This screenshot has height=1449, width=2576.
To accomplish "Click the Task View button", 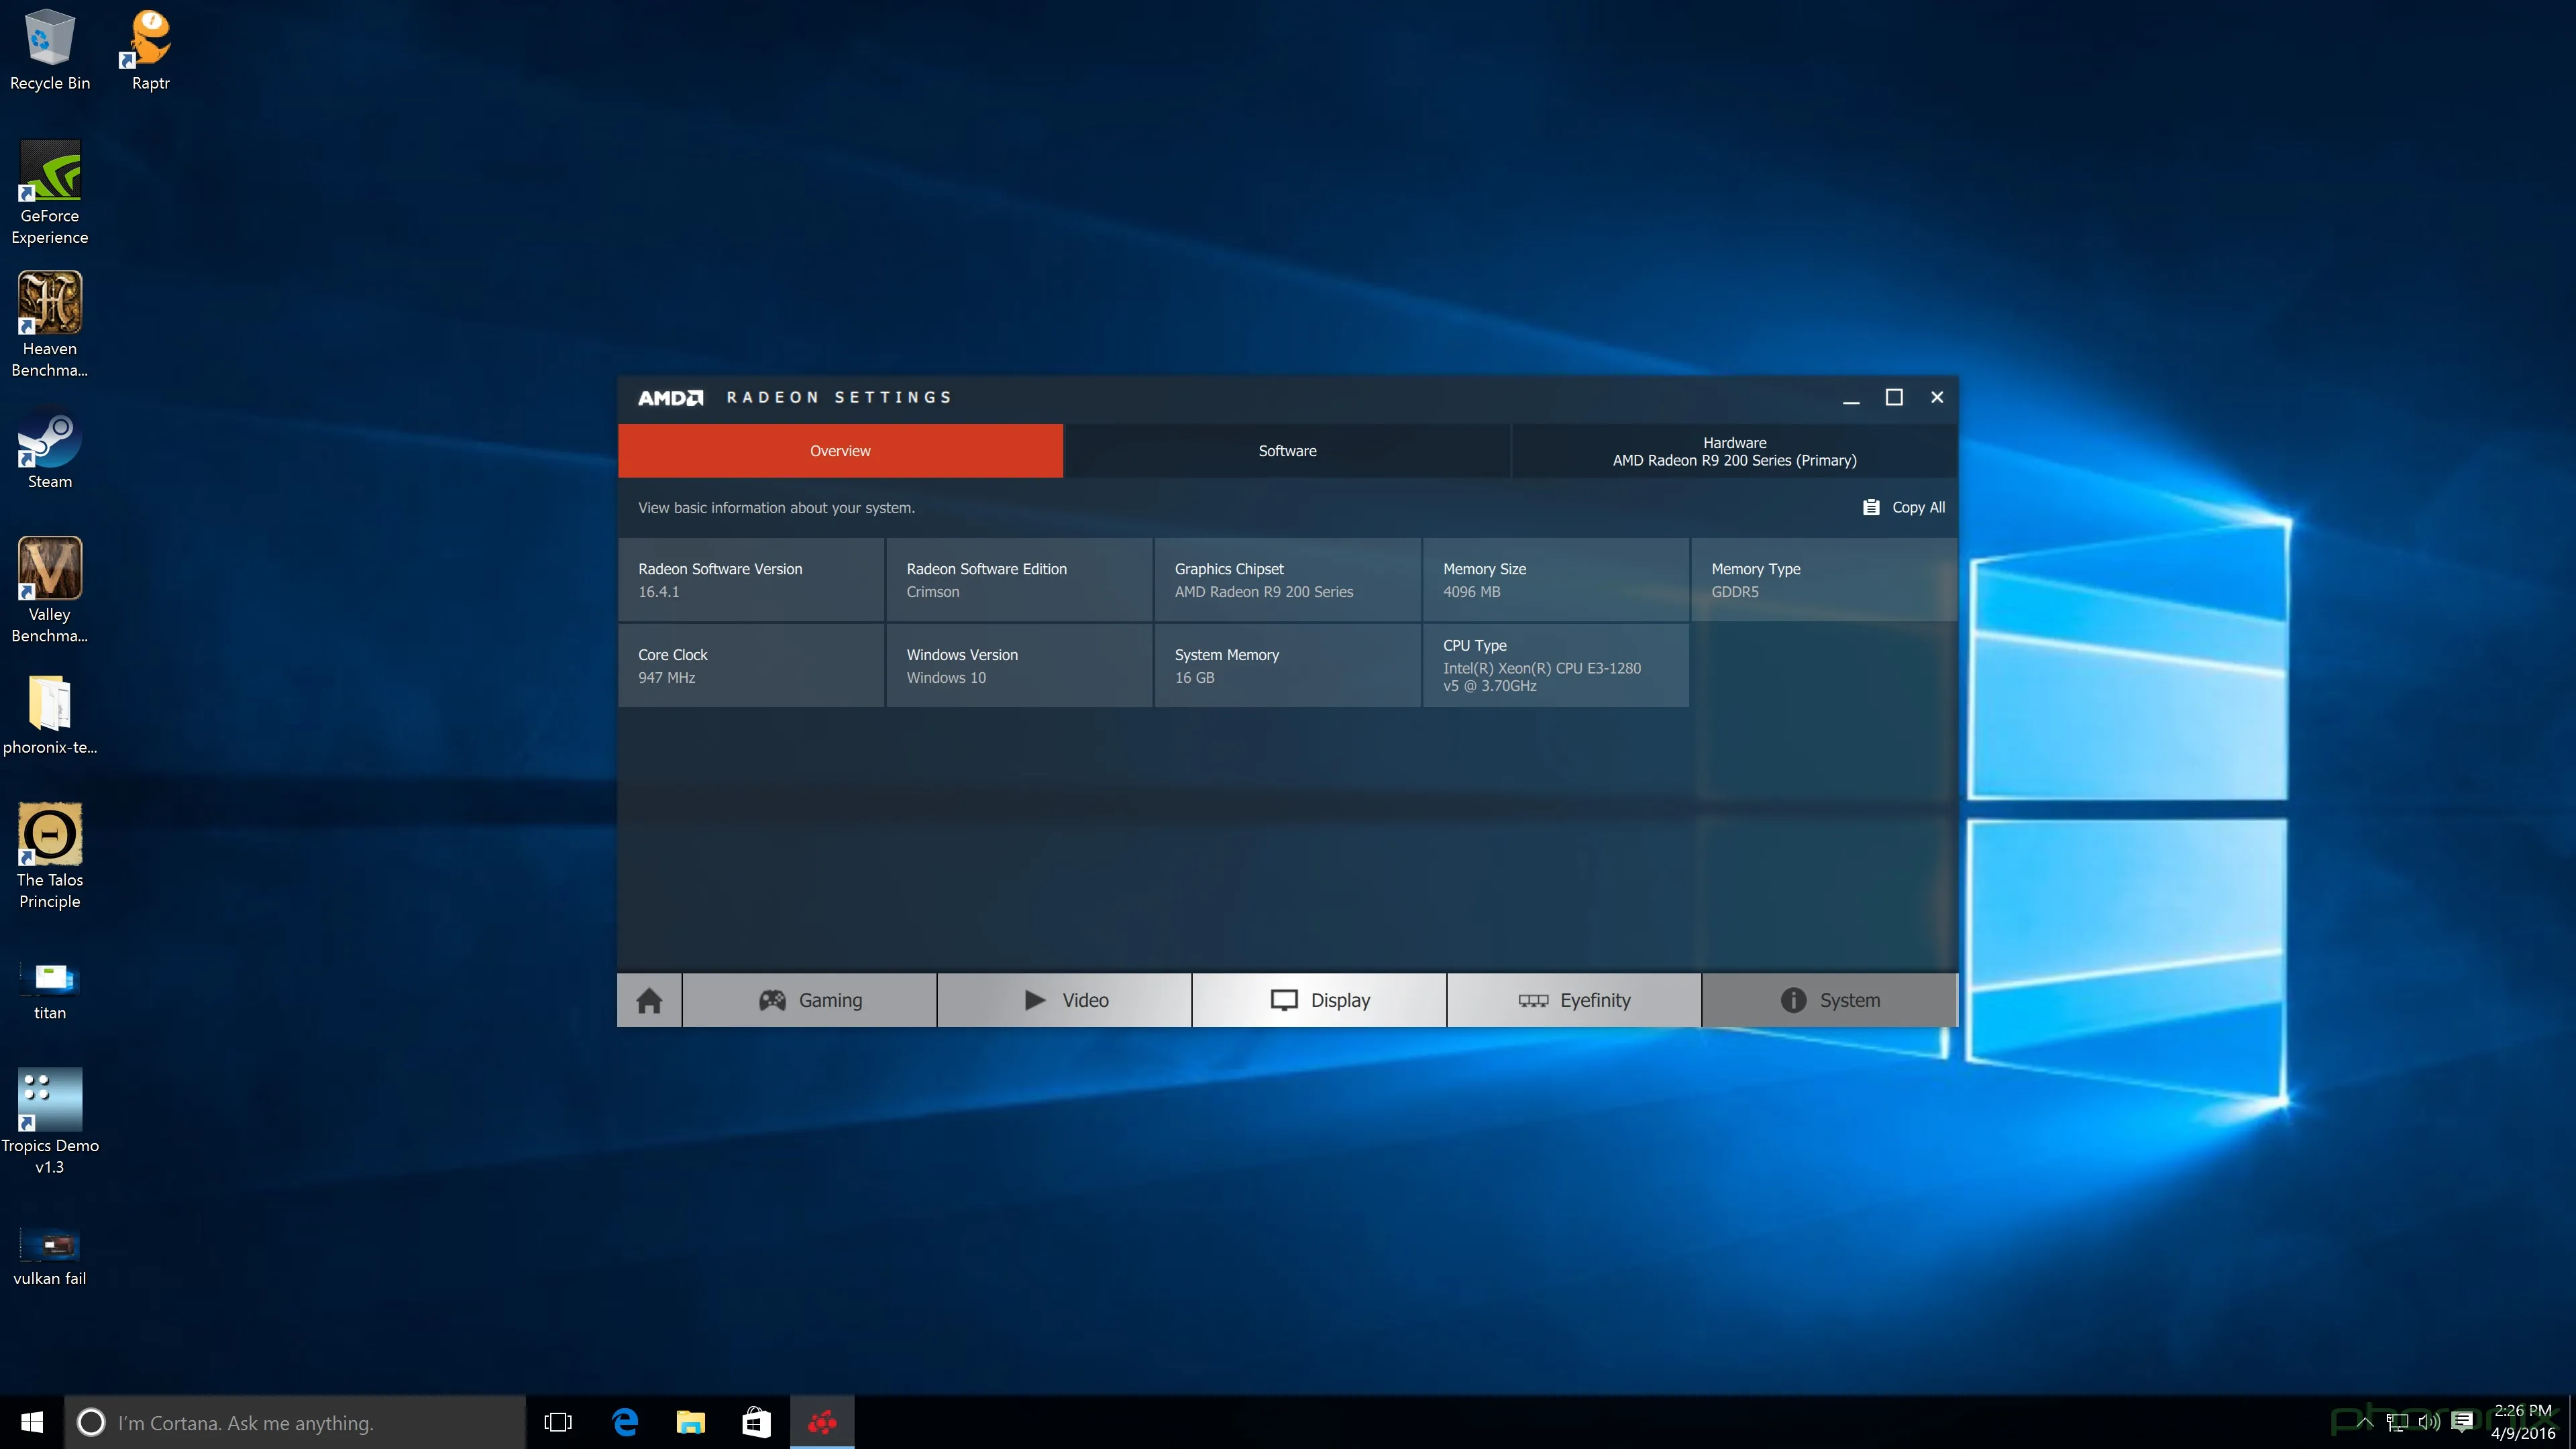I will 558,1422.
